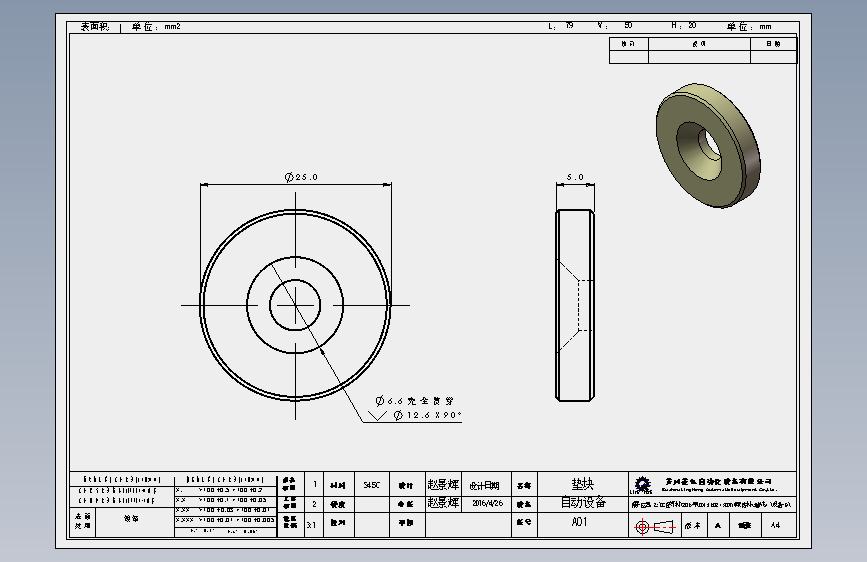Image resolution: width=867 pixels, height=562 pixels.
Task: Click the red projection symbol in title block
Action: [655, 527]
